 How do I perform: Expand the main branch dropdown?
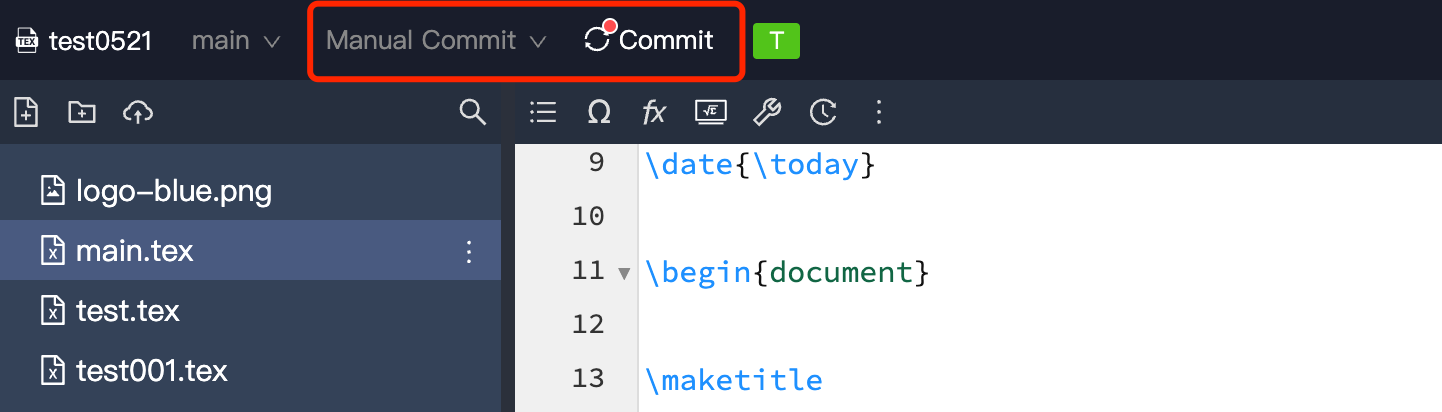[x=236, y=41]
